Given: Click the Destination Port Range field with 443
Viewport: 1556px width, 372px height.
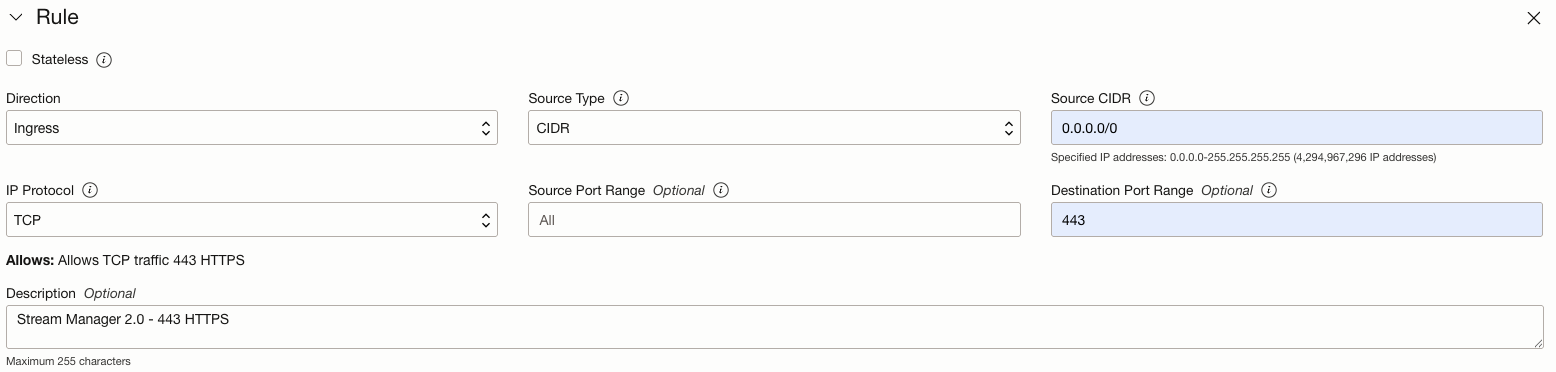Looking at the screenshot, I should (1297, 220).
